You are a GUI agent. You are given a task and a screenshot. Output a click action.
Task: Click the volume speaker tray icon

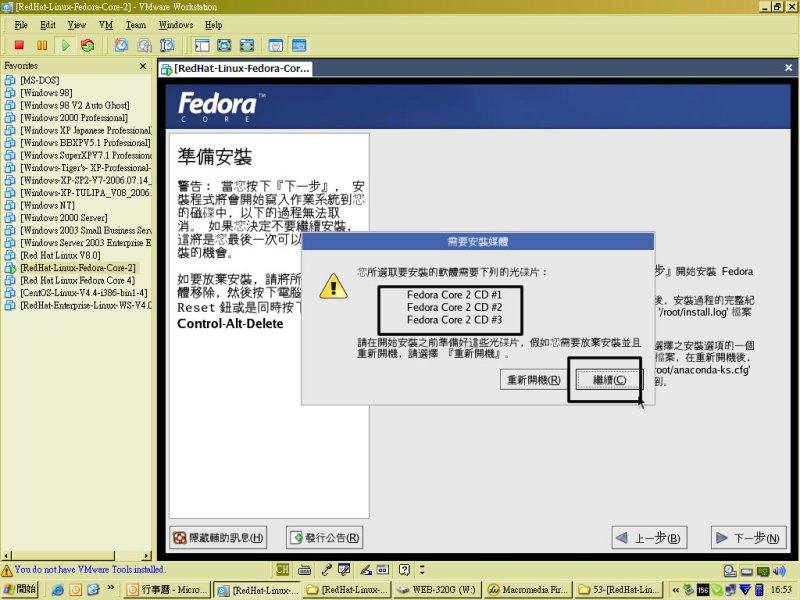coord(779,570)
